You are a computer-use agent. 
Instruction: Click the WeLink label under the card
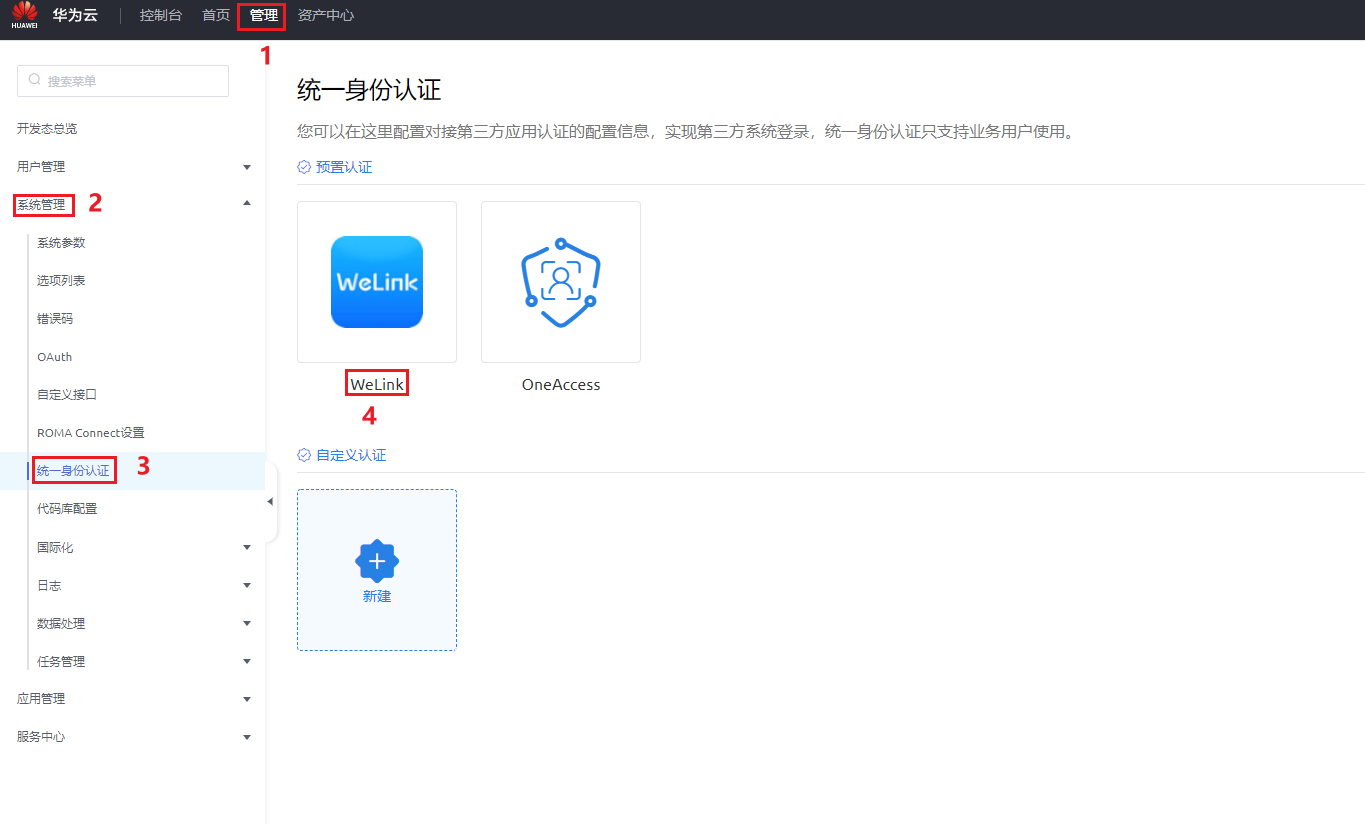click(x=378, y=384)
